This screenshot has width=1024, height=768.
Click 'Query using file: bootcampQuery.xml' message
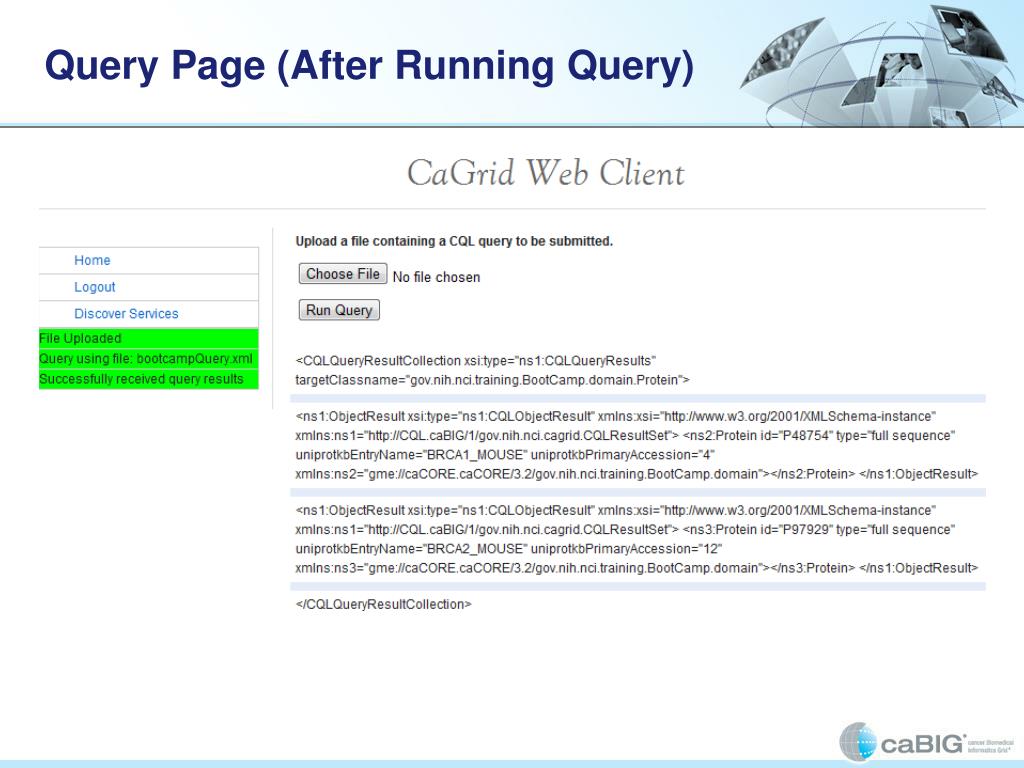click(x=148, y=359)
